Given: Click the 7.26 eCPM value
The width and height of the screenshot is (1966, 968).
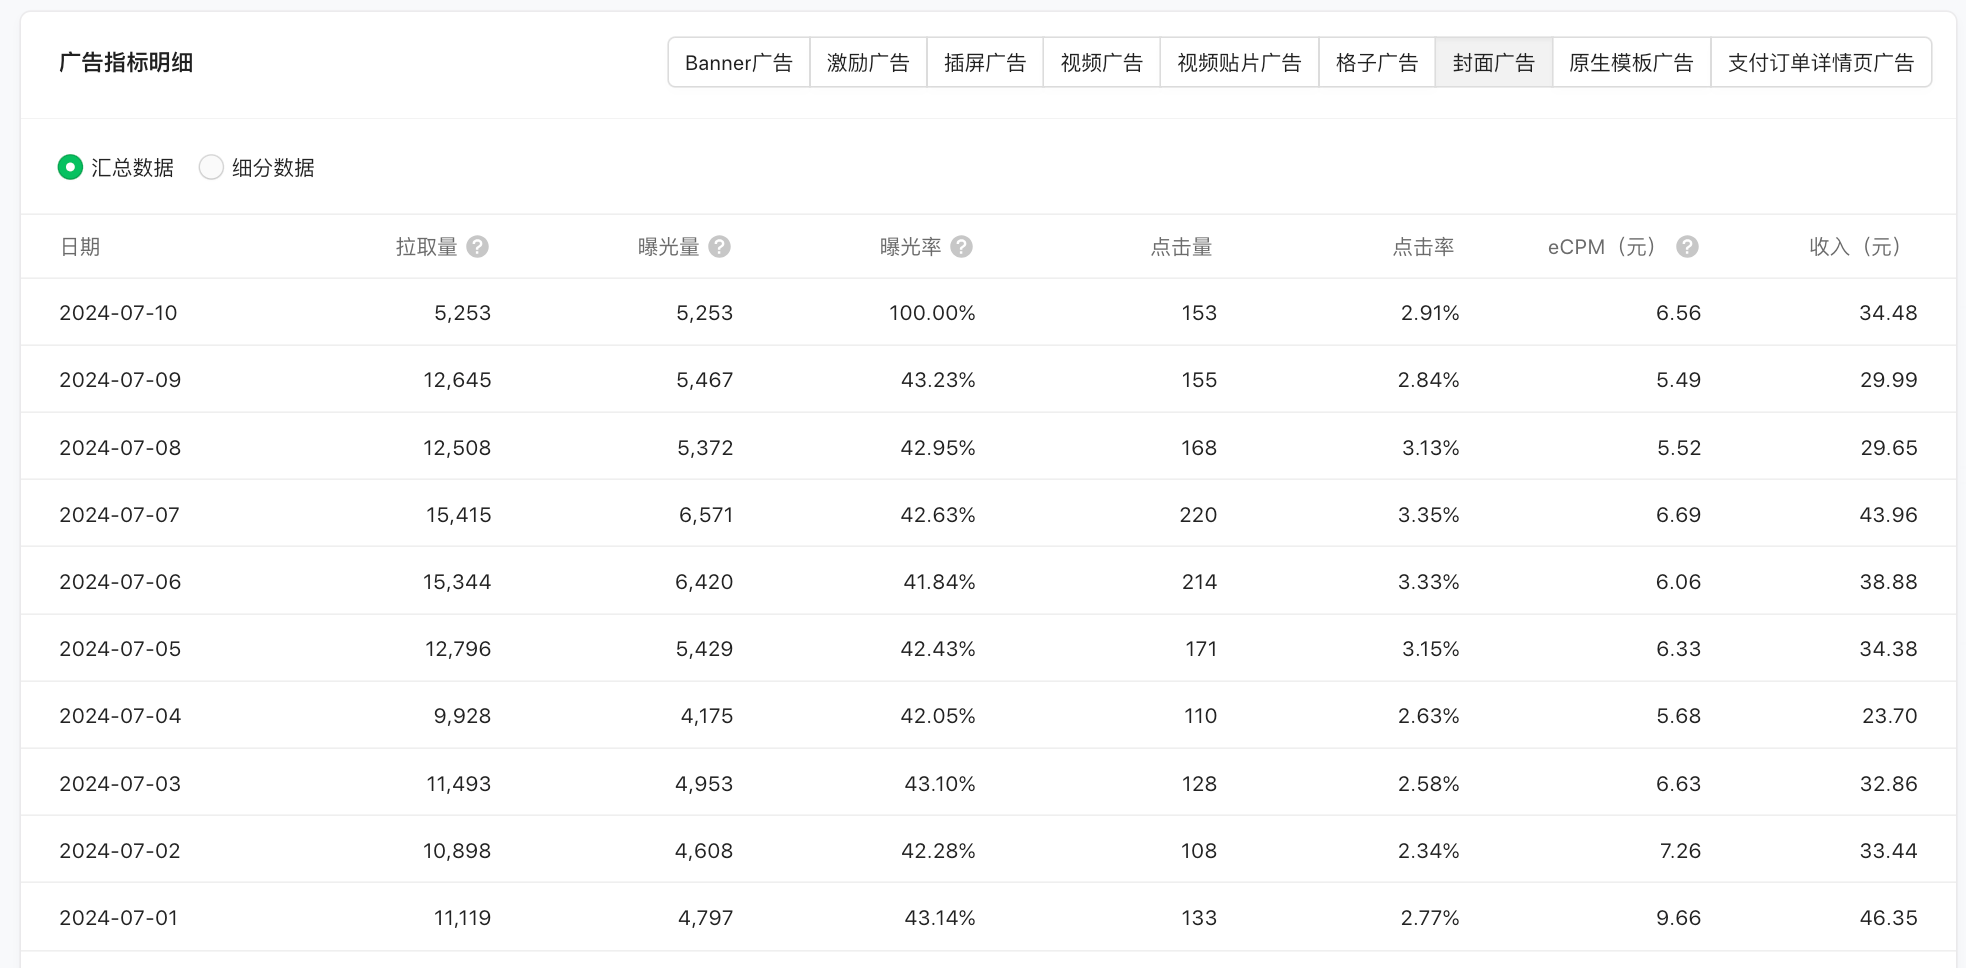Looking at the screenshot, I should click(1680, 851).
